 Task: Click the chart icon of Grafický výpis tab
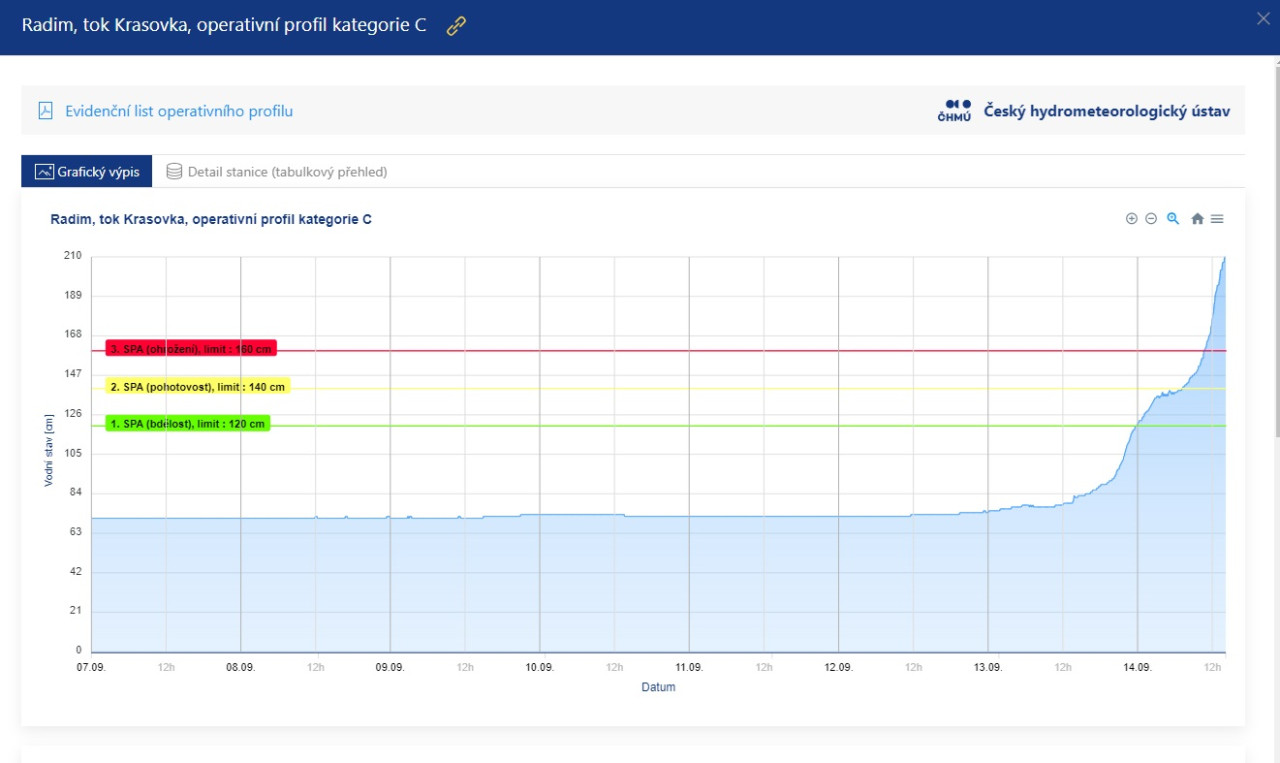click(x=43, y=172)
